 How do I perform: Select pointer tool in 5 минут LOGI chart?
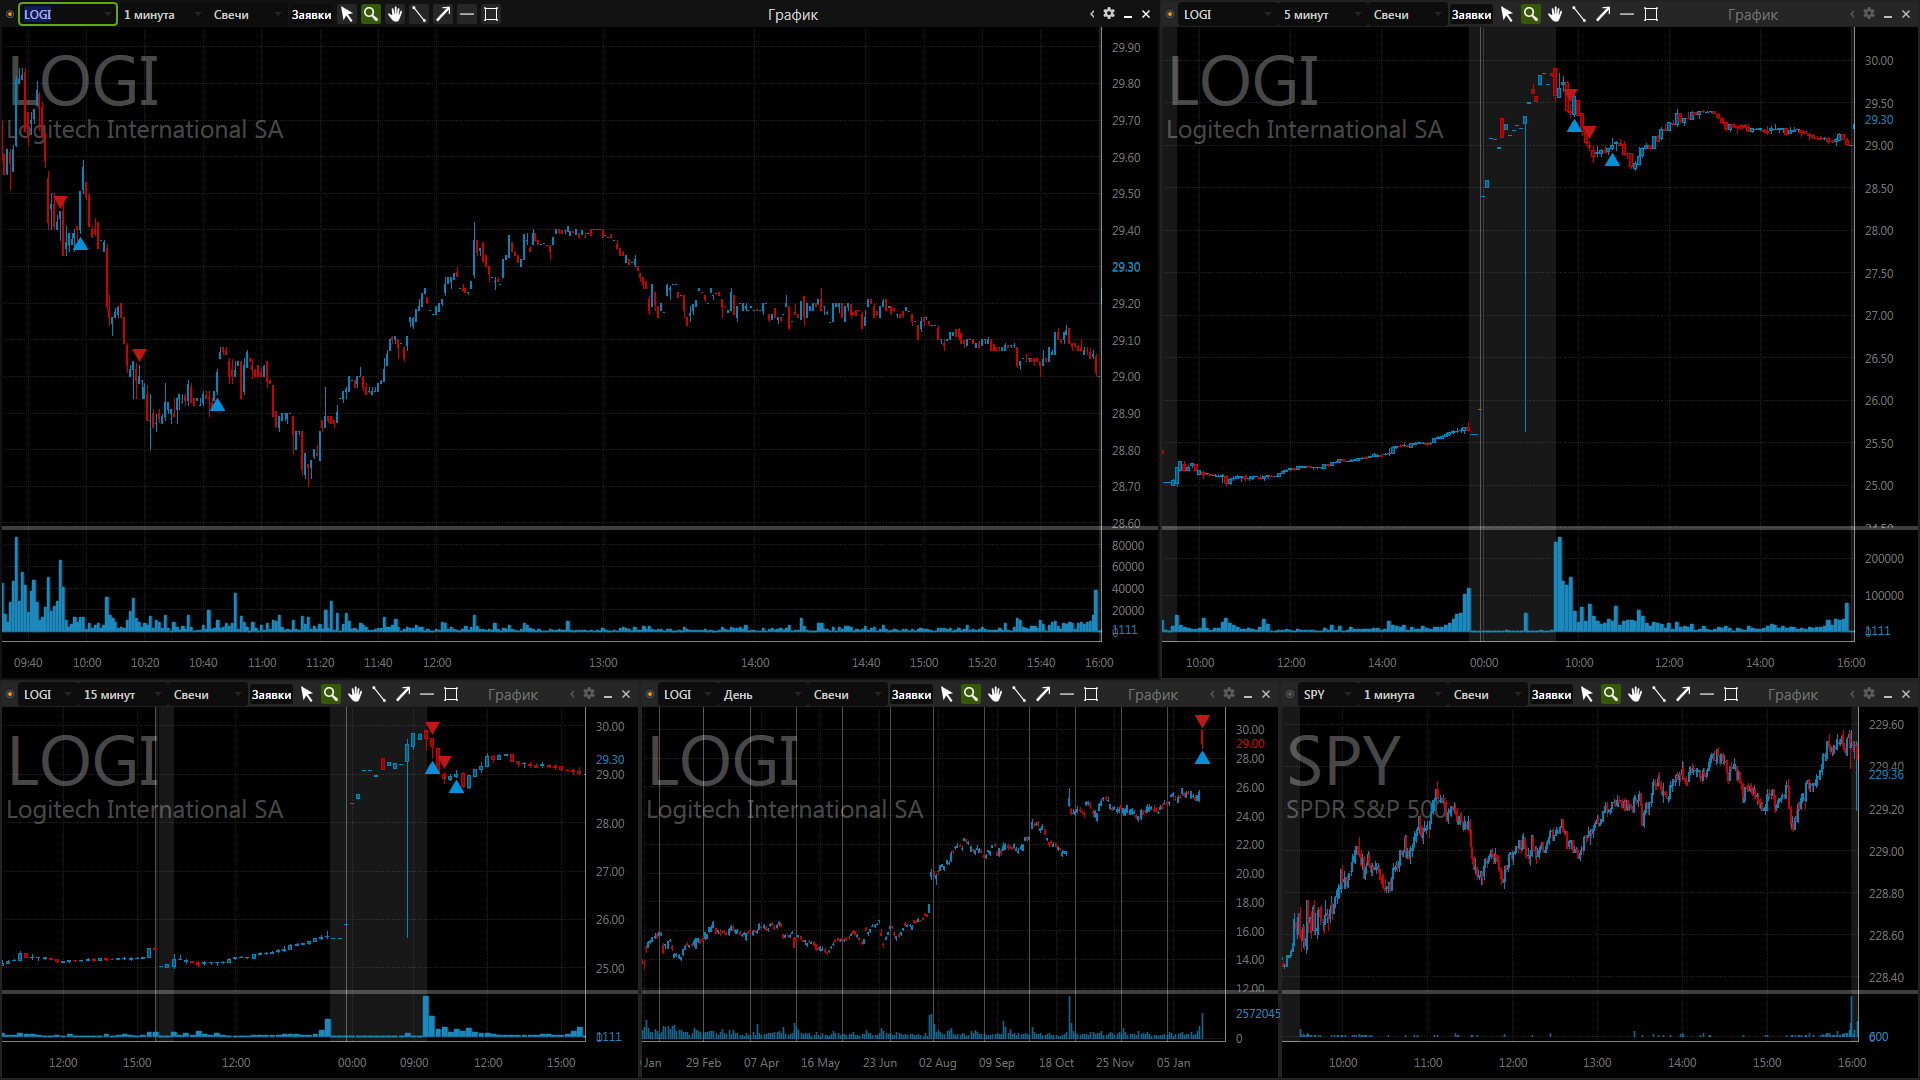(1507, 14)
